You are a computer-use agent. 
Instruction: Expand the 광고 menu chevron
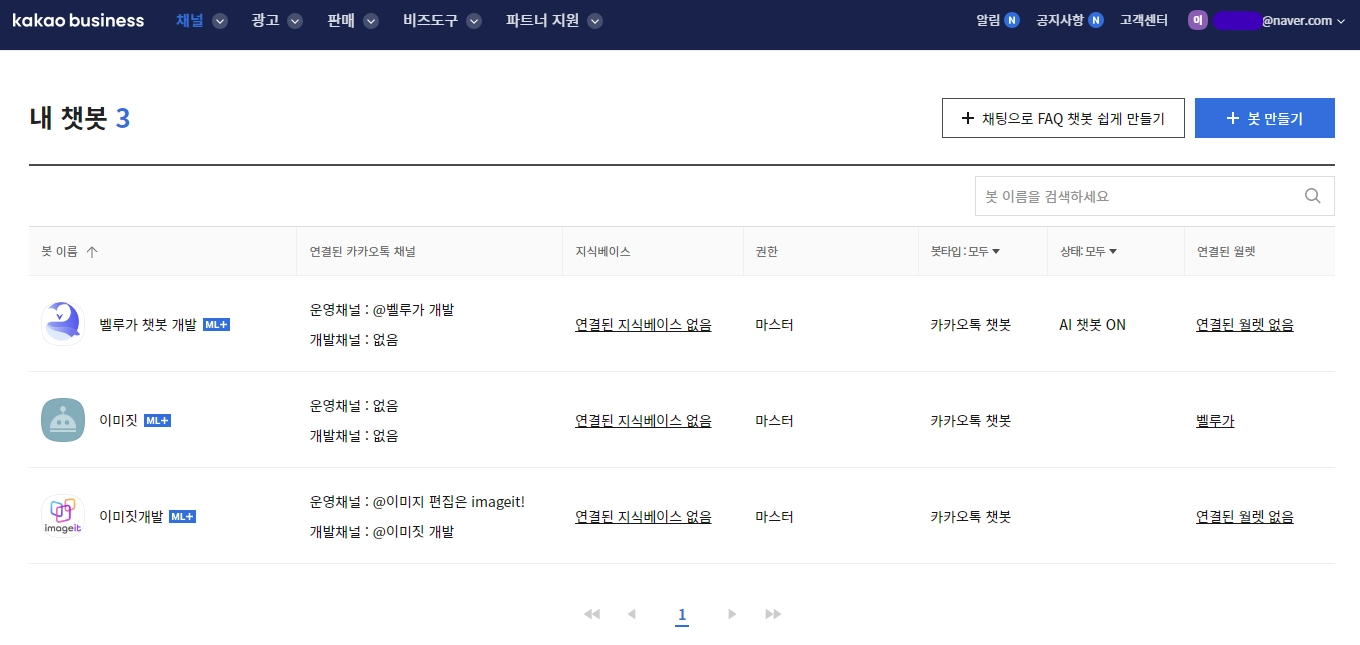[x=294, y=21]
